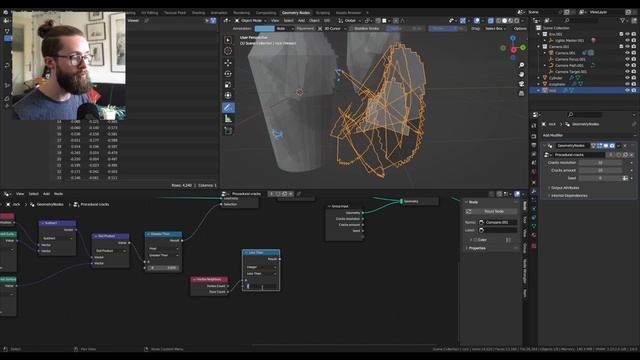Expand the Output Attributes section

[x=564, y=188]
